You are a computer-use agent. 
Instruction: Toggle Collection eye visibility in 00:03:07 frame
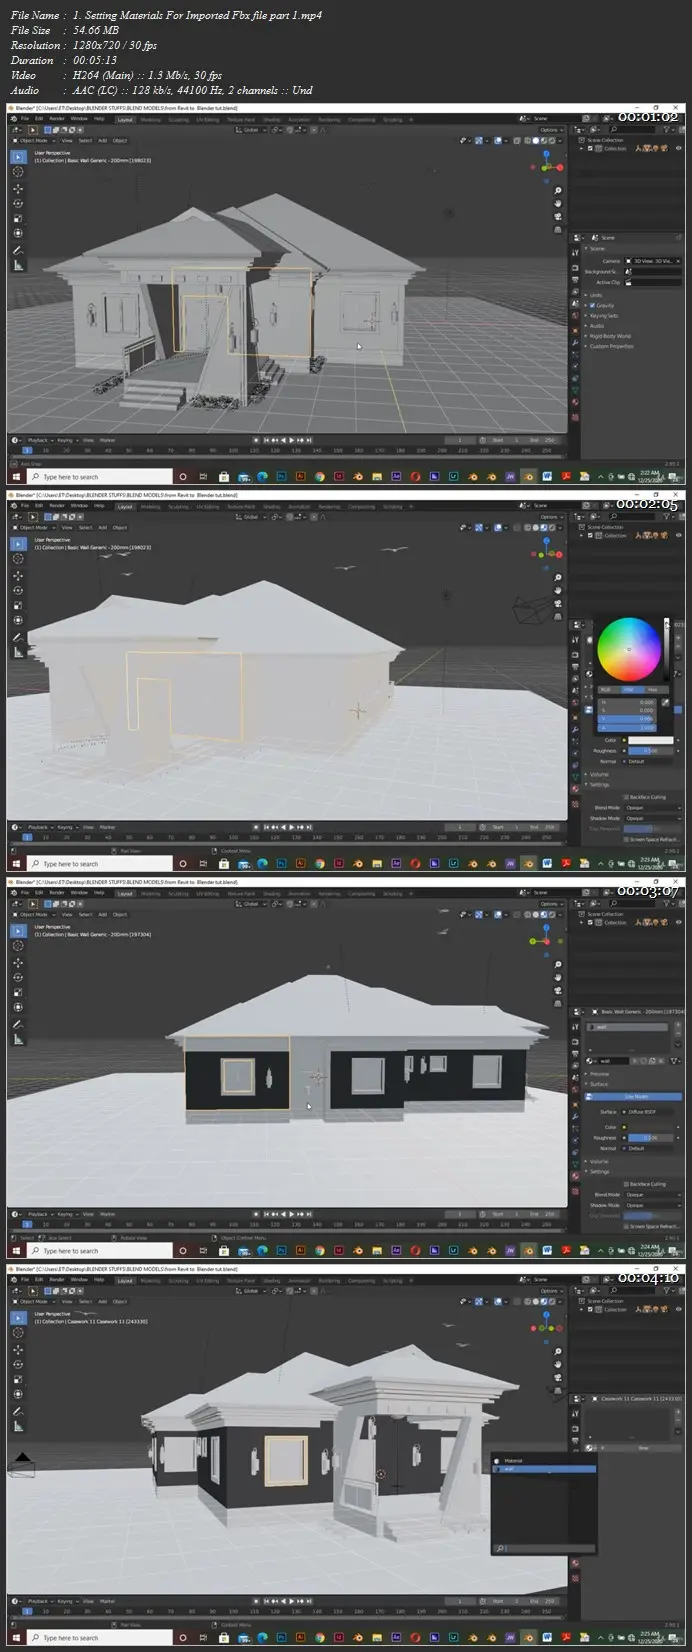[x=679, y=922]
